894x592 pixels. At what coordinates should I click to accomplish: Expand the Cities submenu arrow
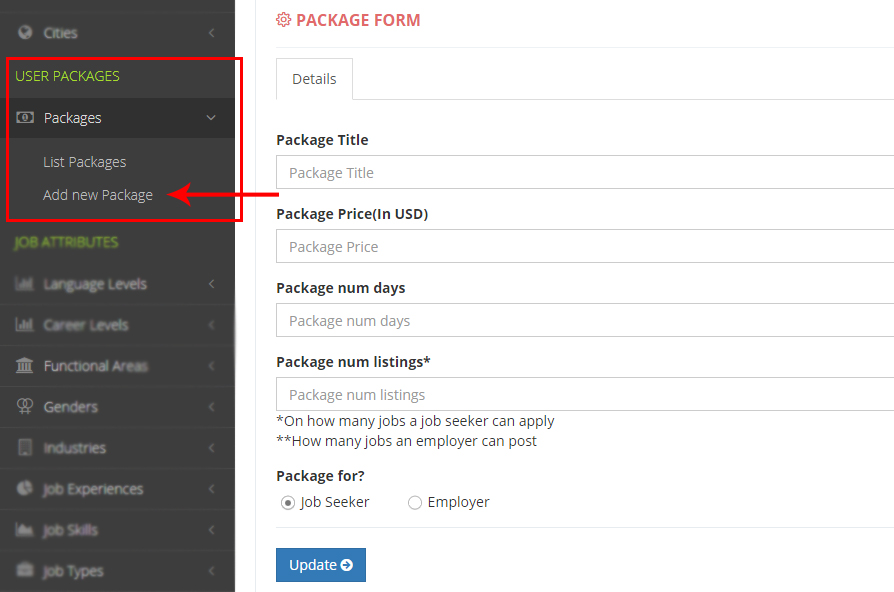coord(211,33)
